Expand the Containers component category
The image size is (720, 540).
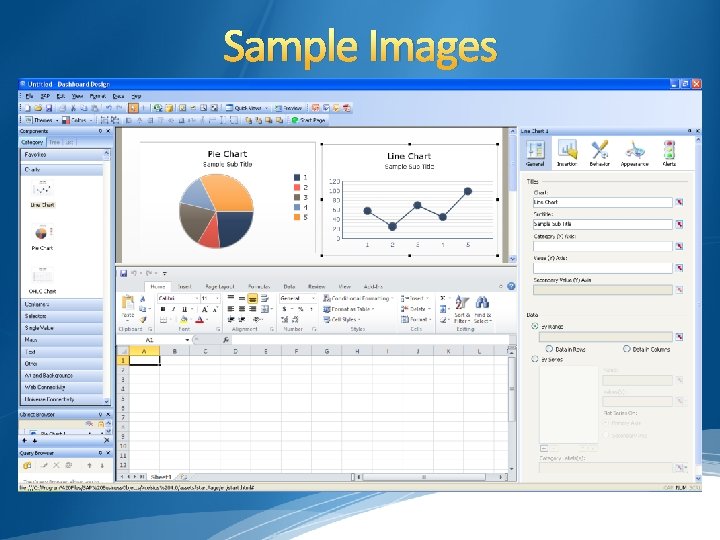[x=62, y=304]
